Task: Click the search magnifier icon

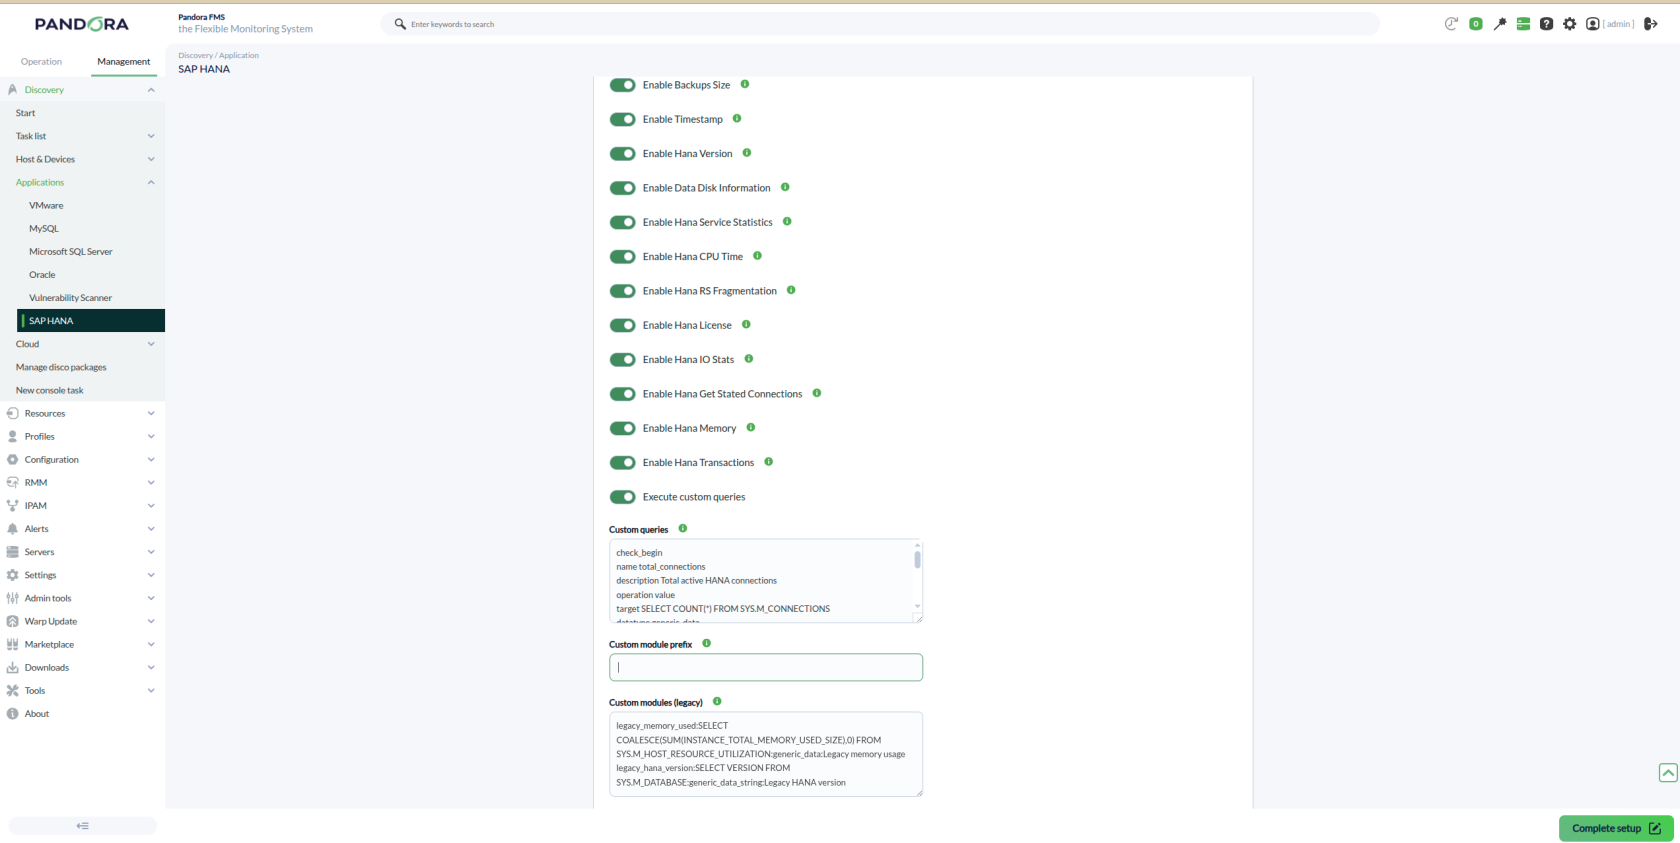Action: (400, 24)
